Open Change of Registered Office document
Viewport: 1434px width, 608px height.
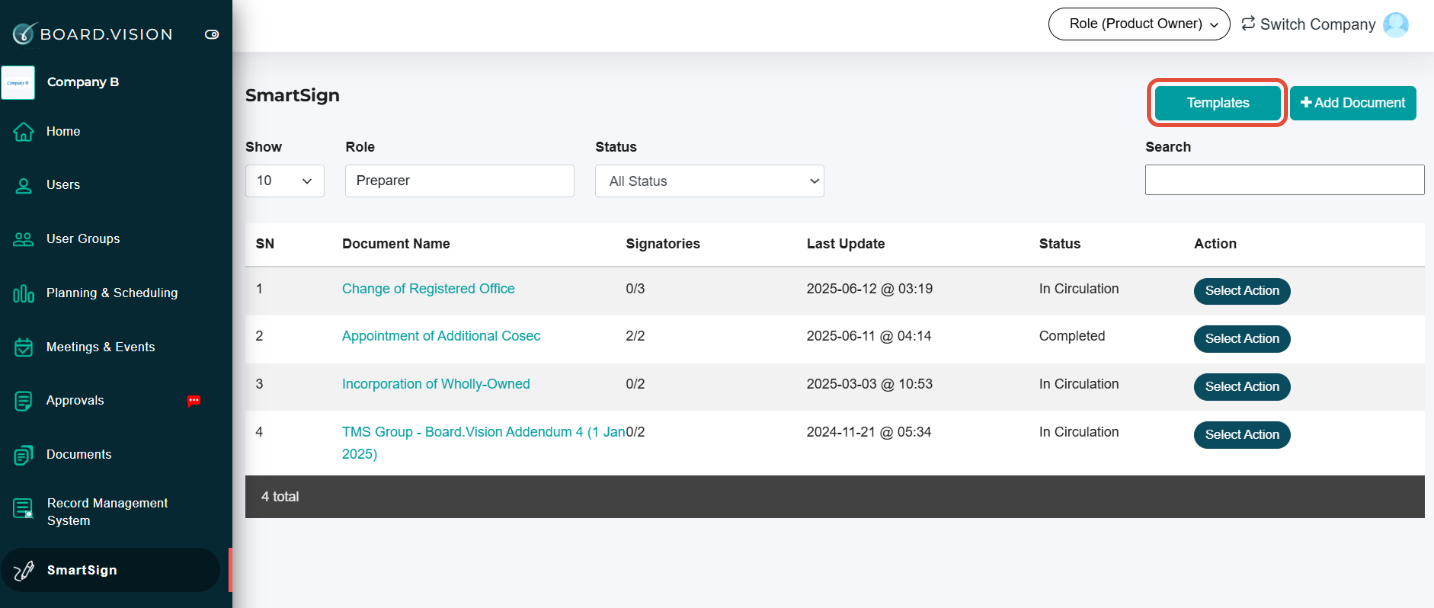(428, 289)
